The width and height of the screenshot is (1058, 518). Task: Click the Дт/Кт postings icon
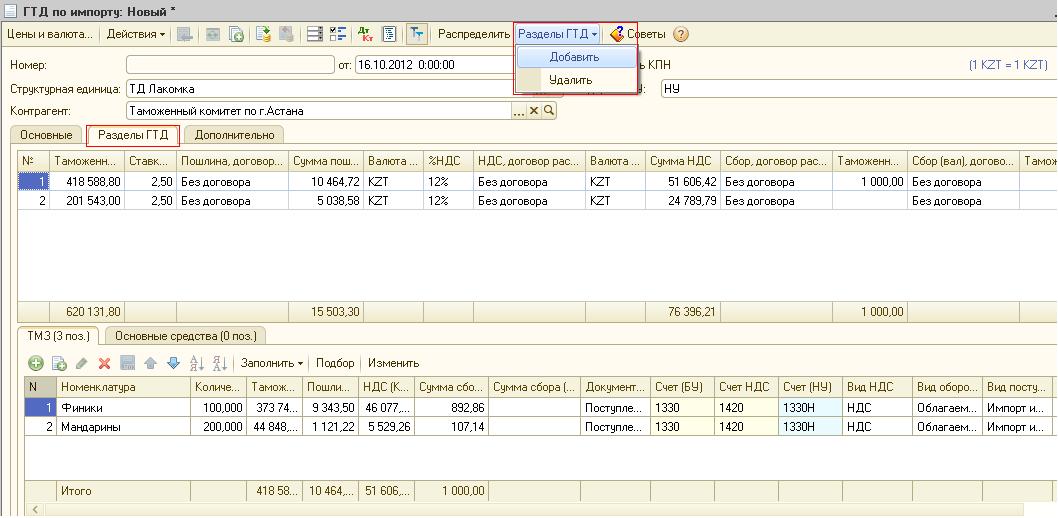(363, 34)
